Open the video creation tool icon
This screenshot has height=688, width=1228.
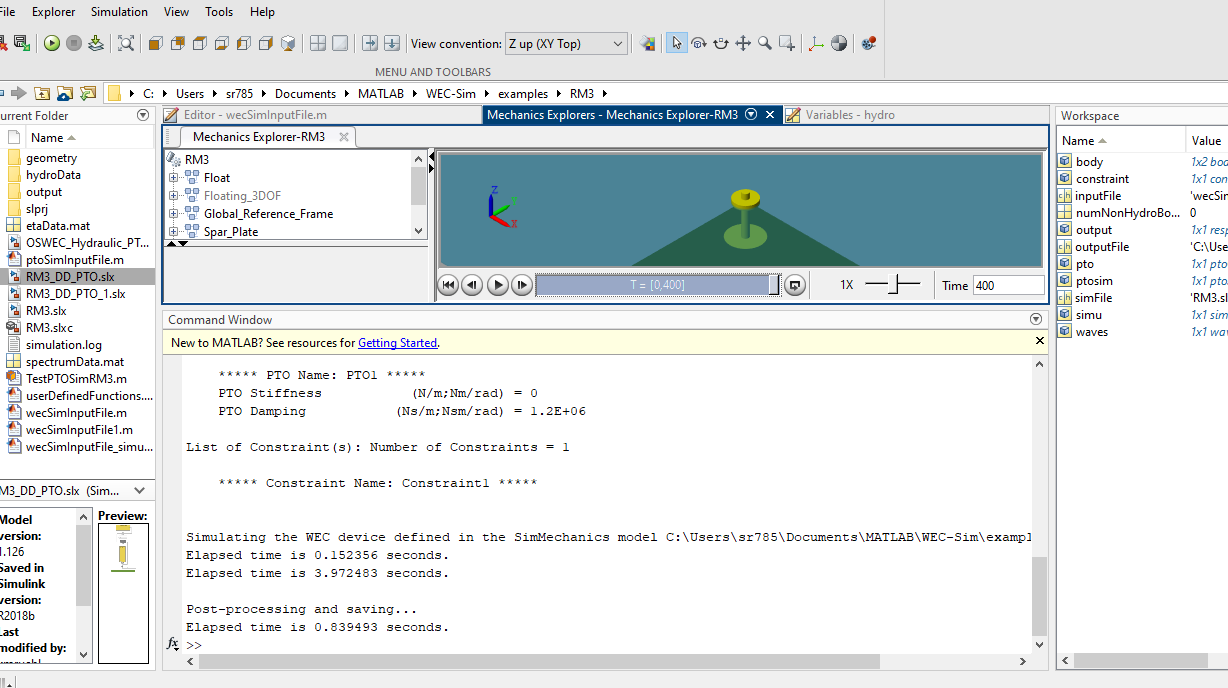click(869, 42)
